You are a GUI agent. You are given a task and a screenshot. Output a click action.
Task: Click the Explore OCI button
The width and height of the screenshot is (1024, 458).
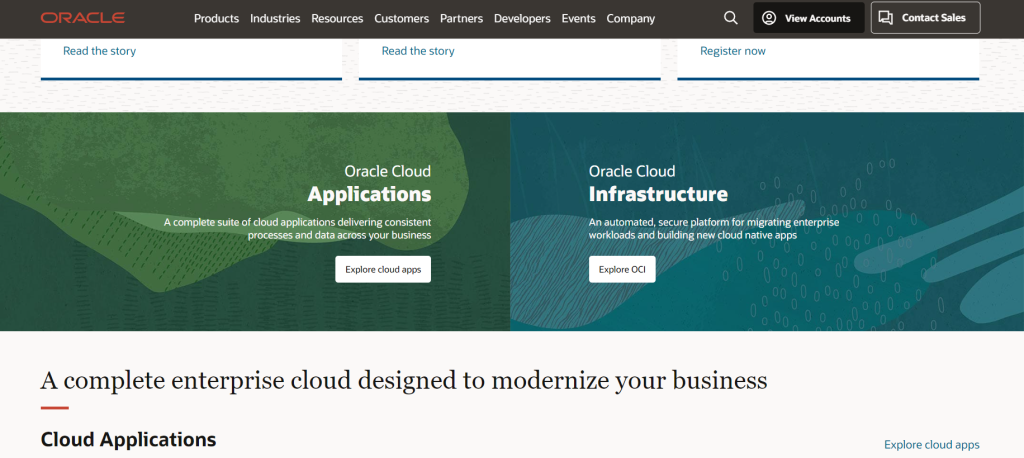[622, 269]
